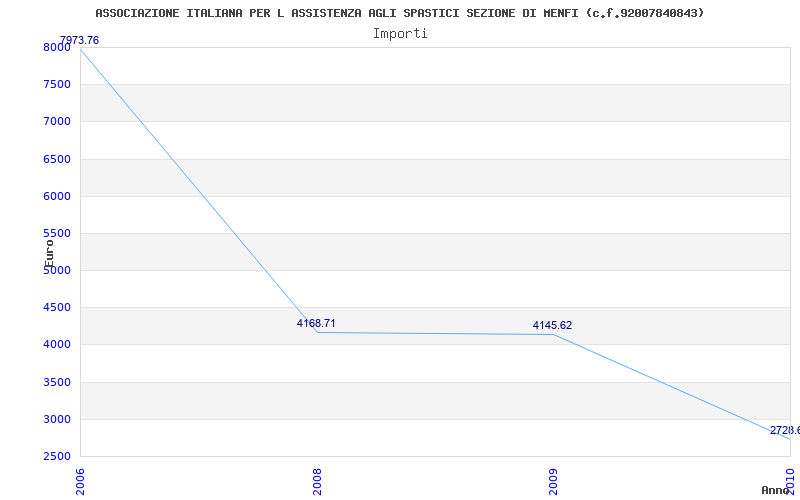Click the 'Euro' y-axis title
This screenshot has width=800, height=500.
tap(49, 254)
